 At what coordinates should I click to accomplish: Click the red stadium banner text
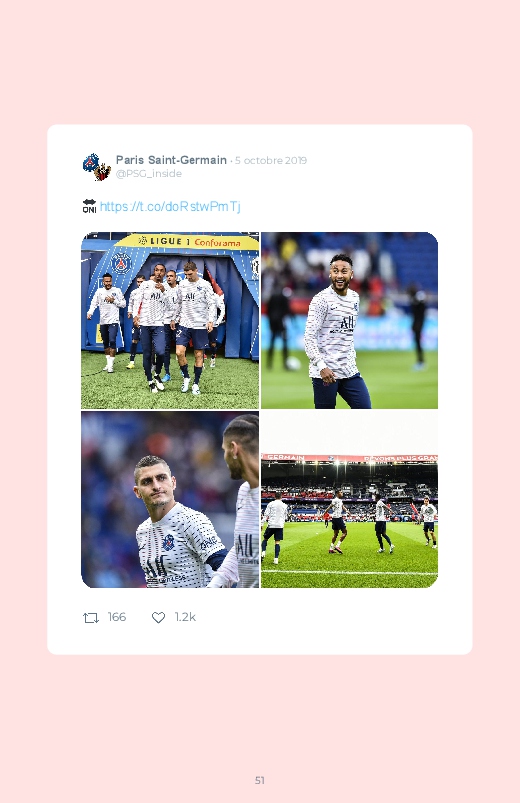click(x=349, y=457)
